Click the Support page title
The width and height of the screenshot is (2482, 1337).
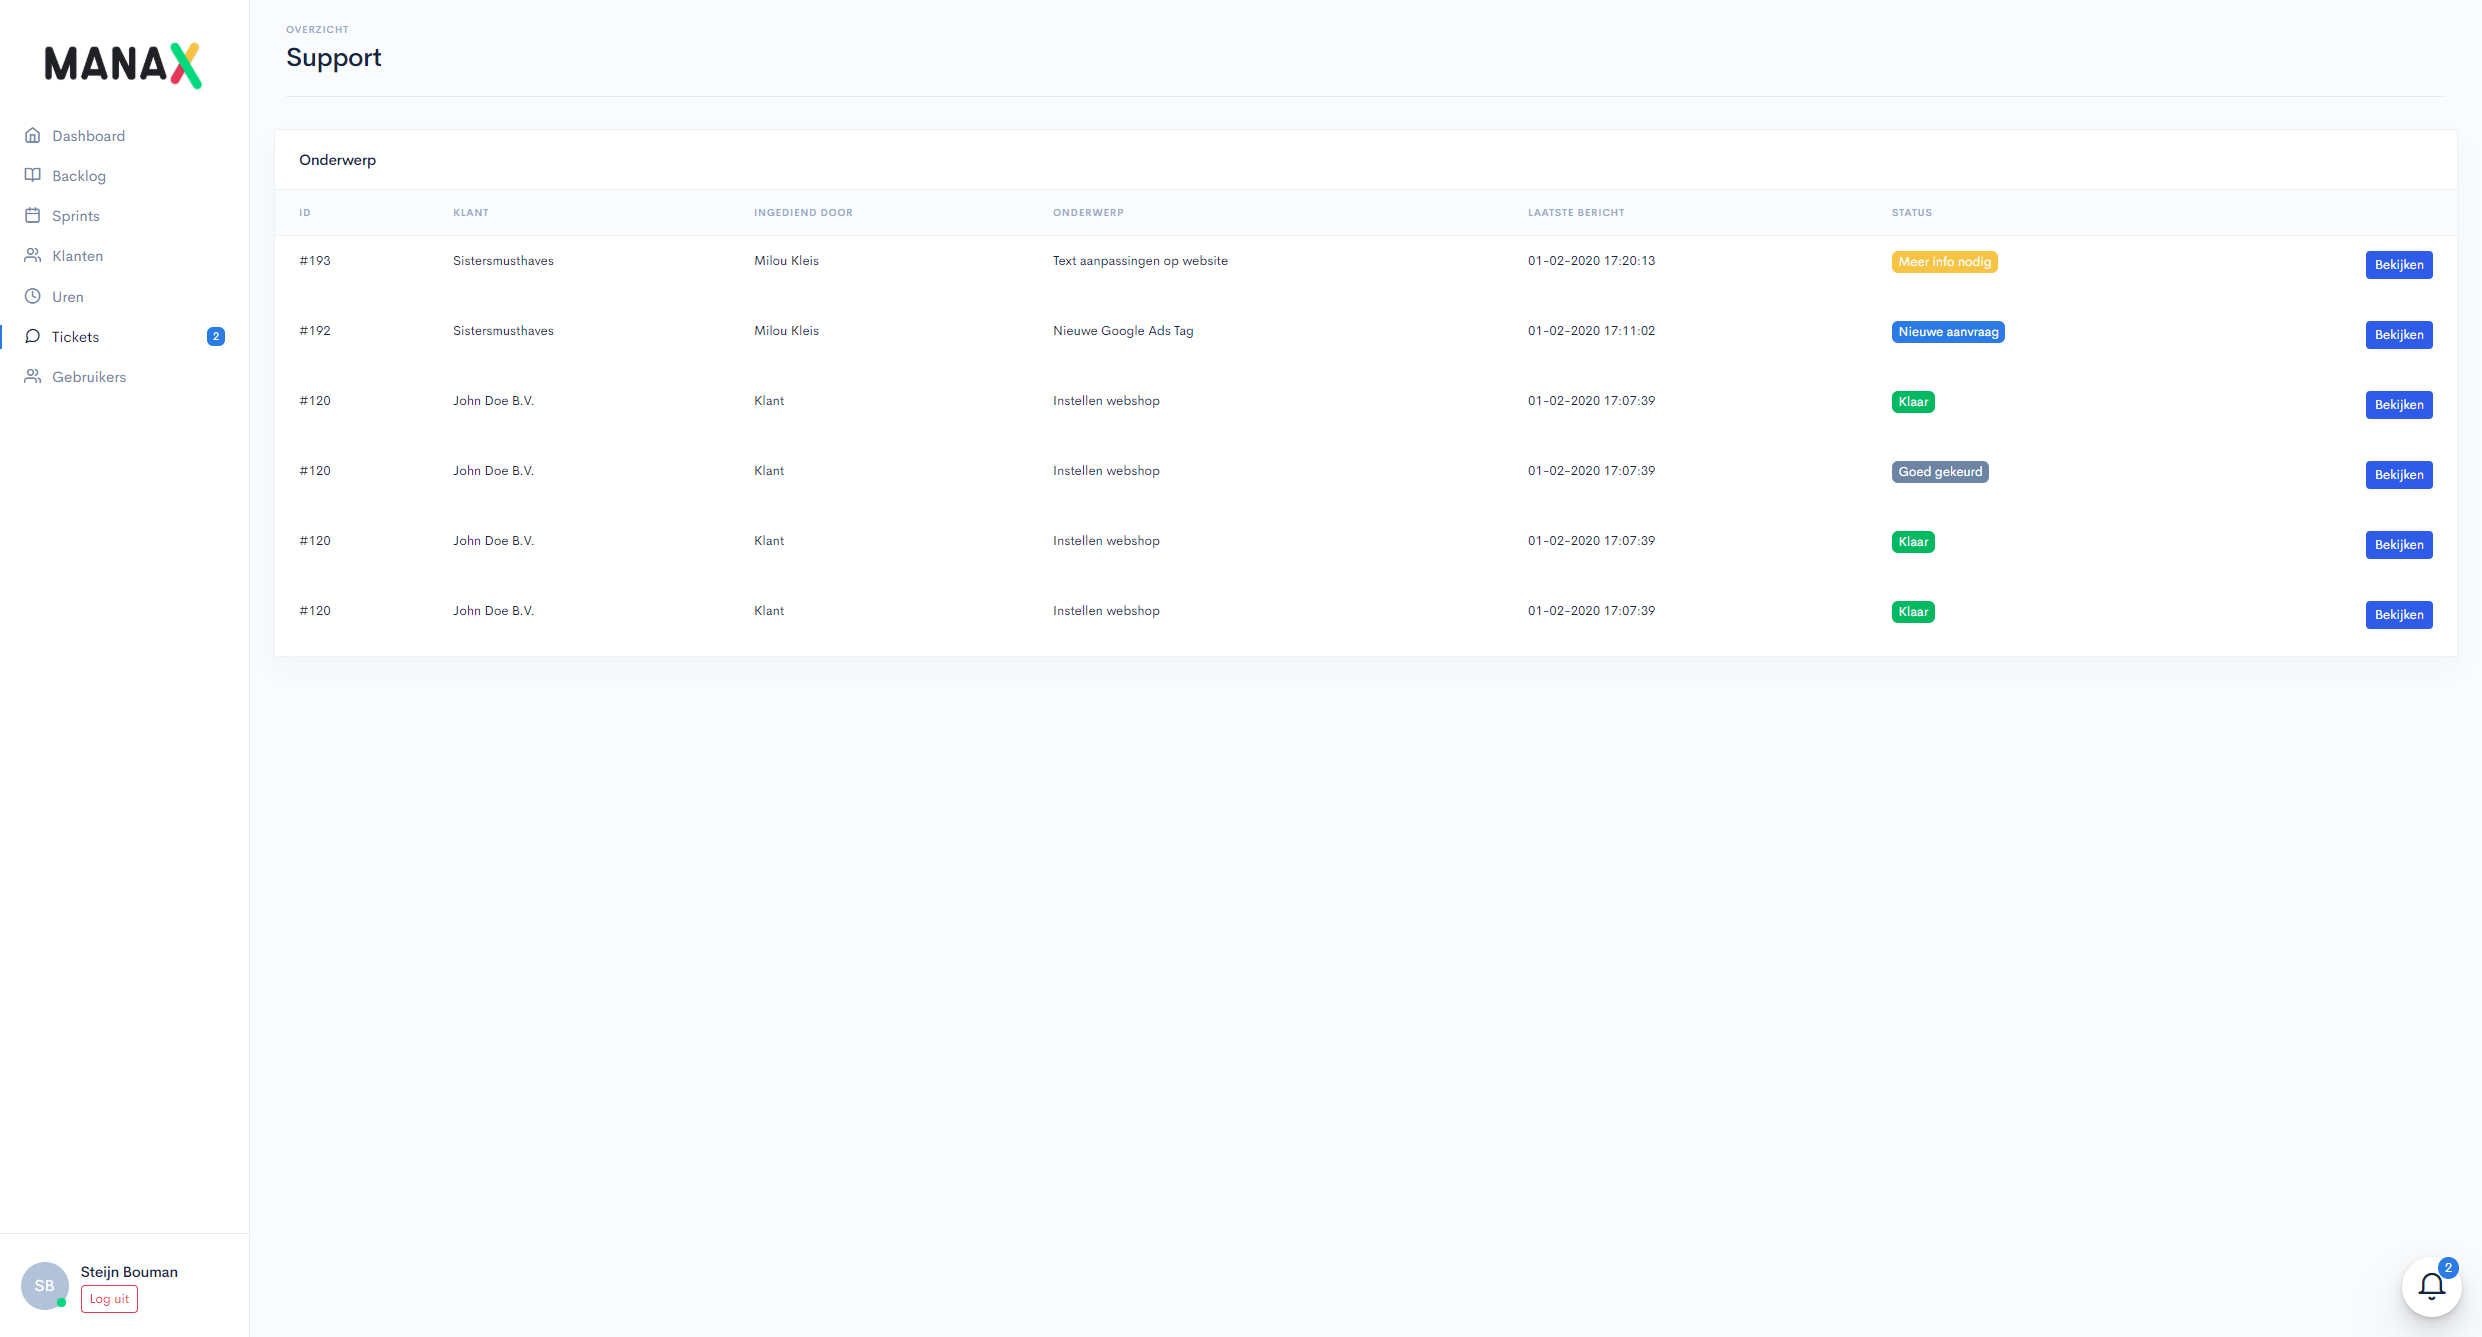[334, 57]
